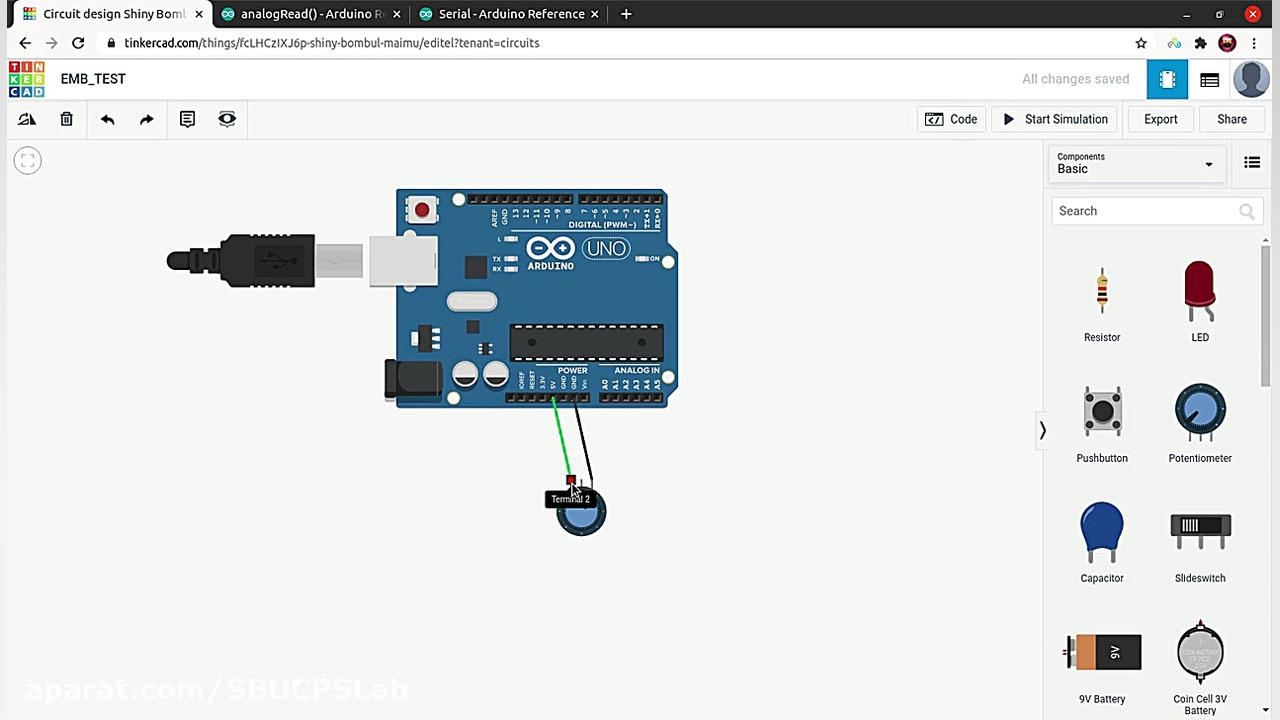This screenshot has width=1280, height=720.
Task: Collapse the components panel chevron
Action: coord(1042,430)
